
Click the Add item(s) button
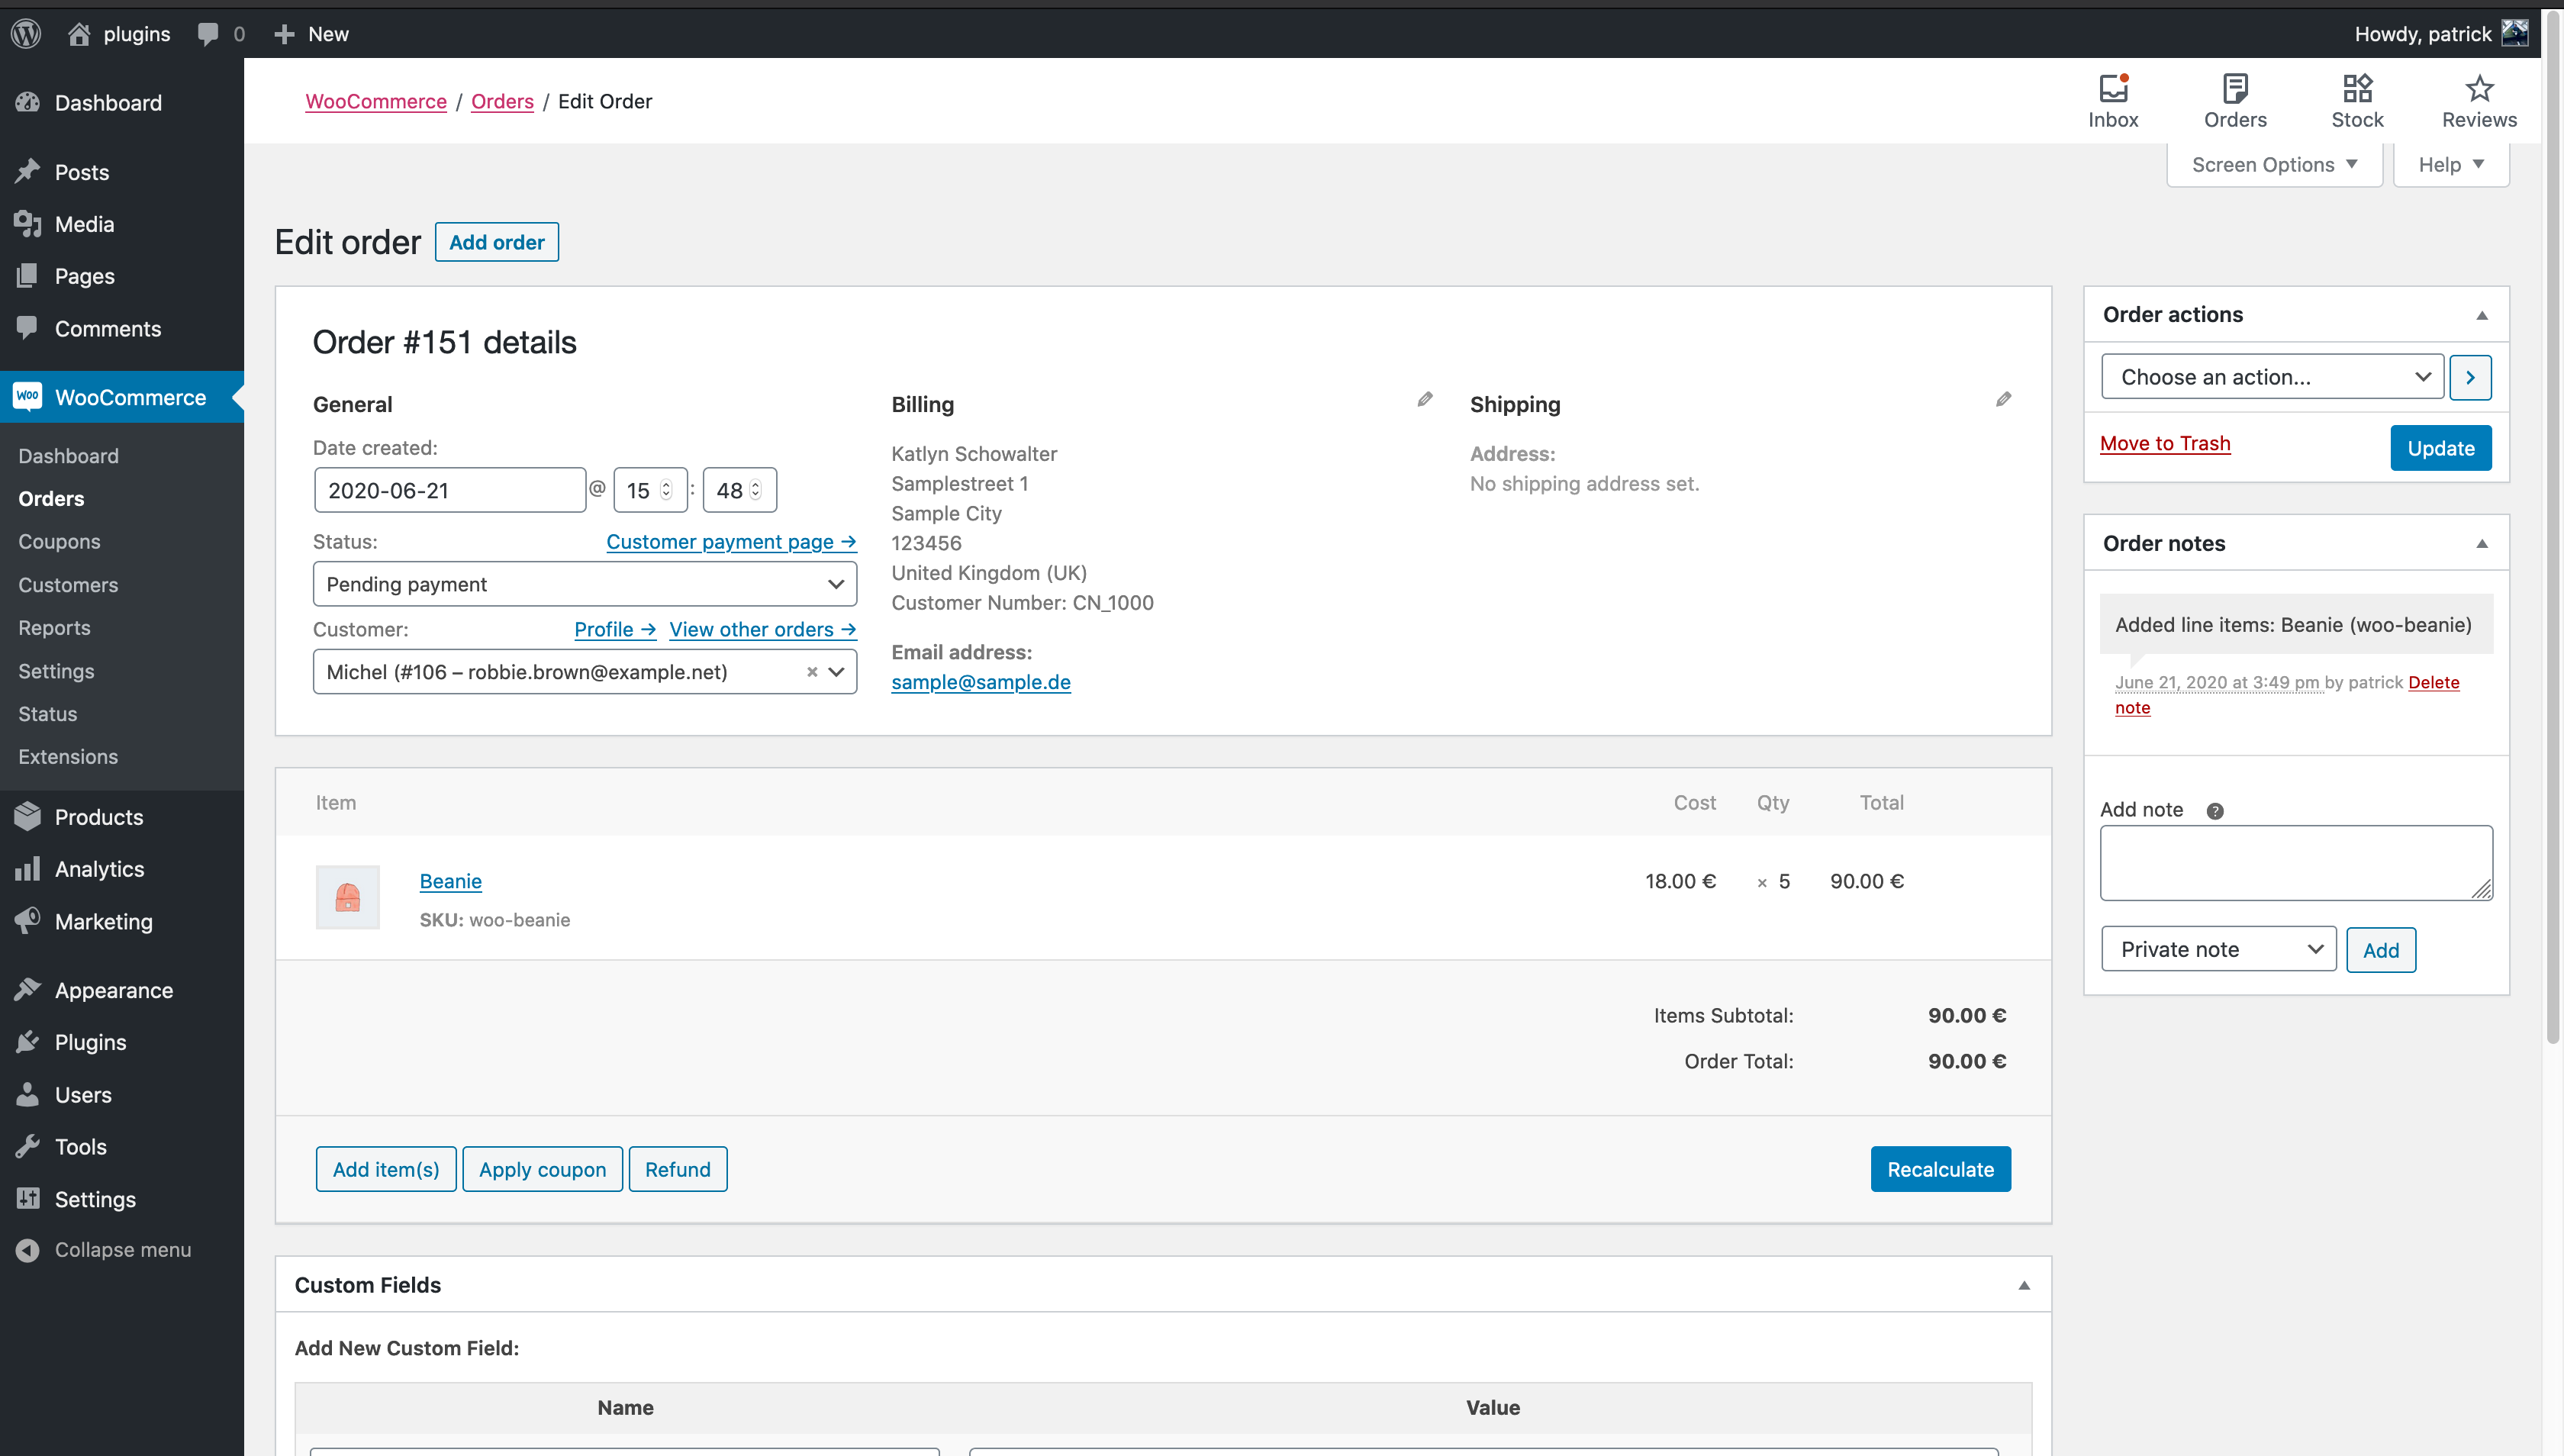click(386, 1169)
